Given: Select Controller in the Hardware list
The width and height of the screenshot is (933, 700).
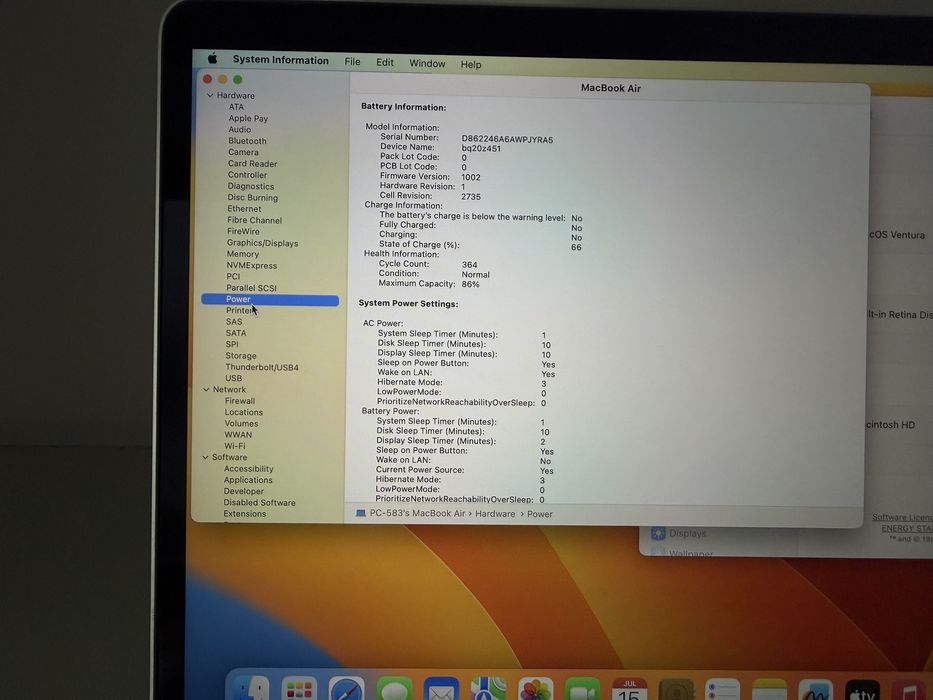Looking at the screenshot, I should (248, 174).
